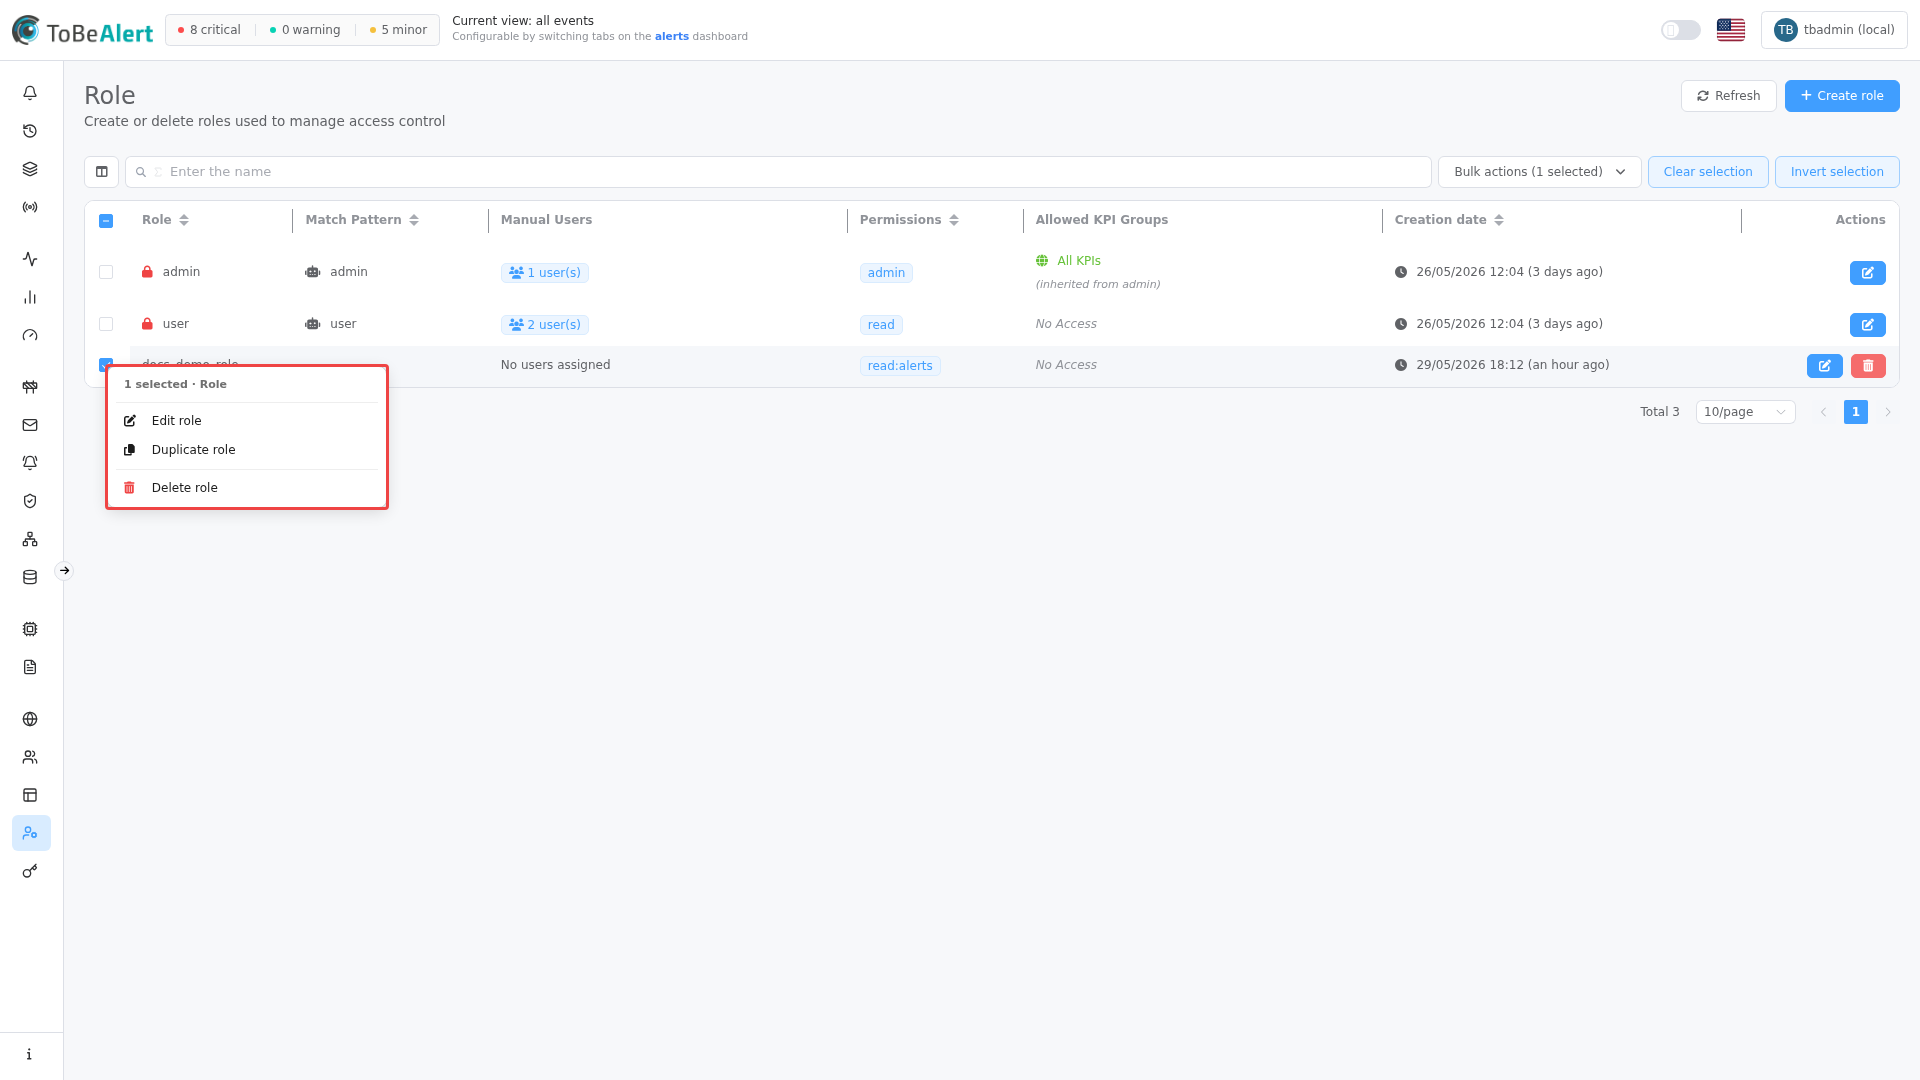
Task: Choose Edit role from the context menu
Action: point(247,421)
